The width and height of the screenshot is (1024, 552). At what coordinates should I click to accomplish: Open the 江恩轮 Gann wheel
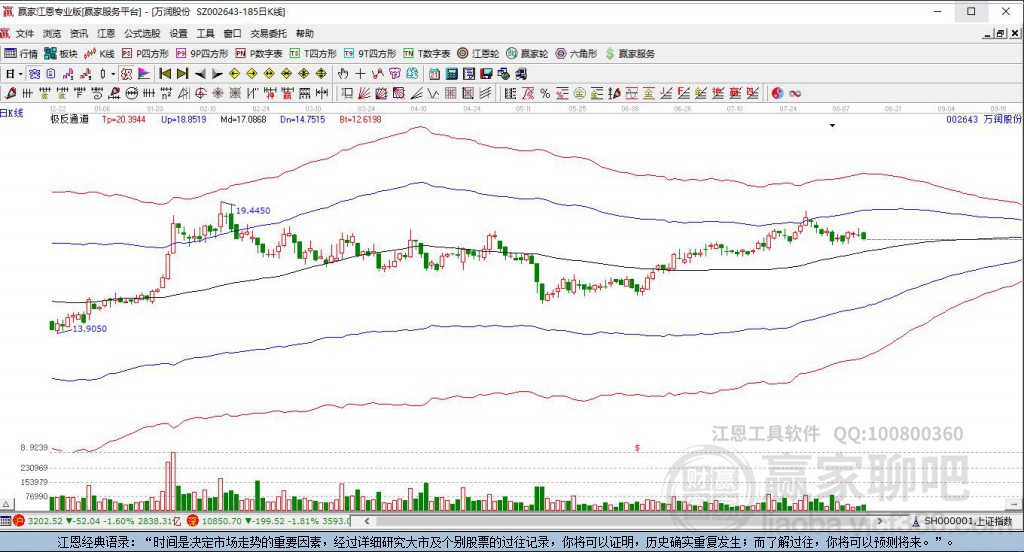click(x=478, y=54)
